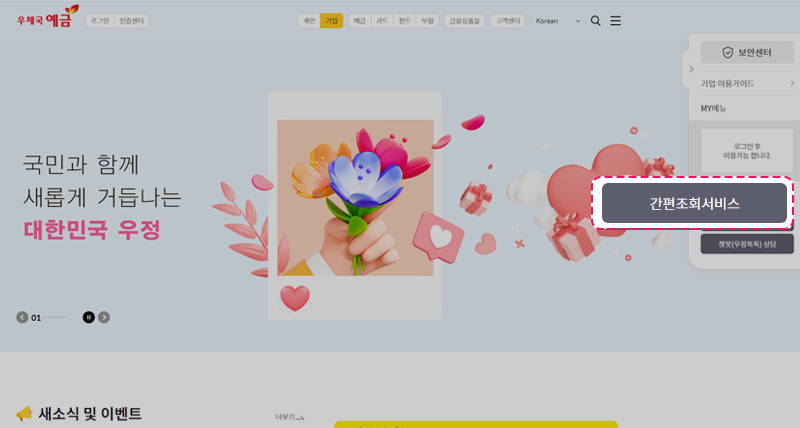Pause the banner slideshow
Viewport: 800px width, 428px height.
click(x=89, y=317)
